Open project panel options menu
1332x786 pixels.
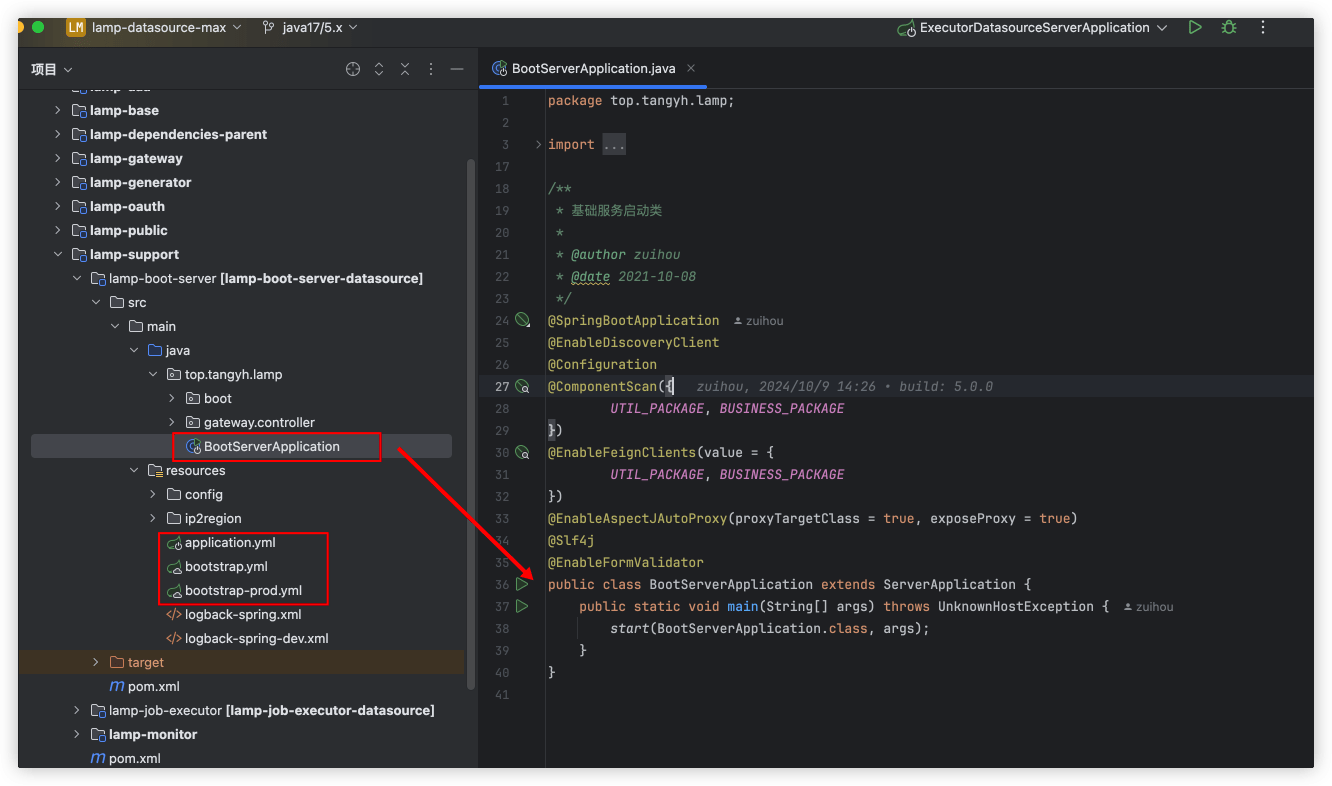431,69
